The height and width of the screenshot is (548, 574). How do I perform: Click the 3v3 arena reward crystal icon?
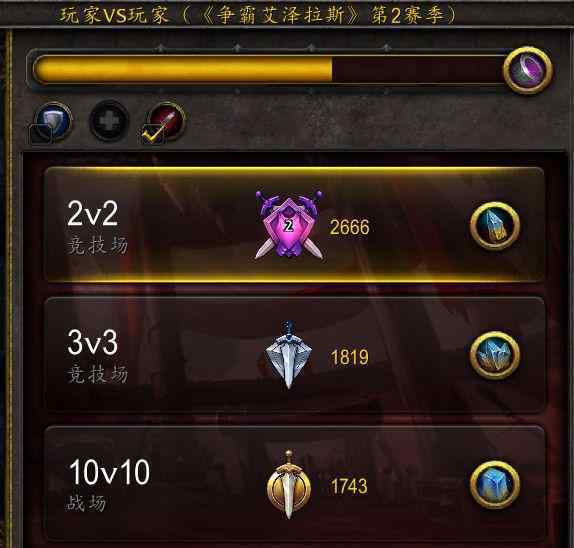495,355
